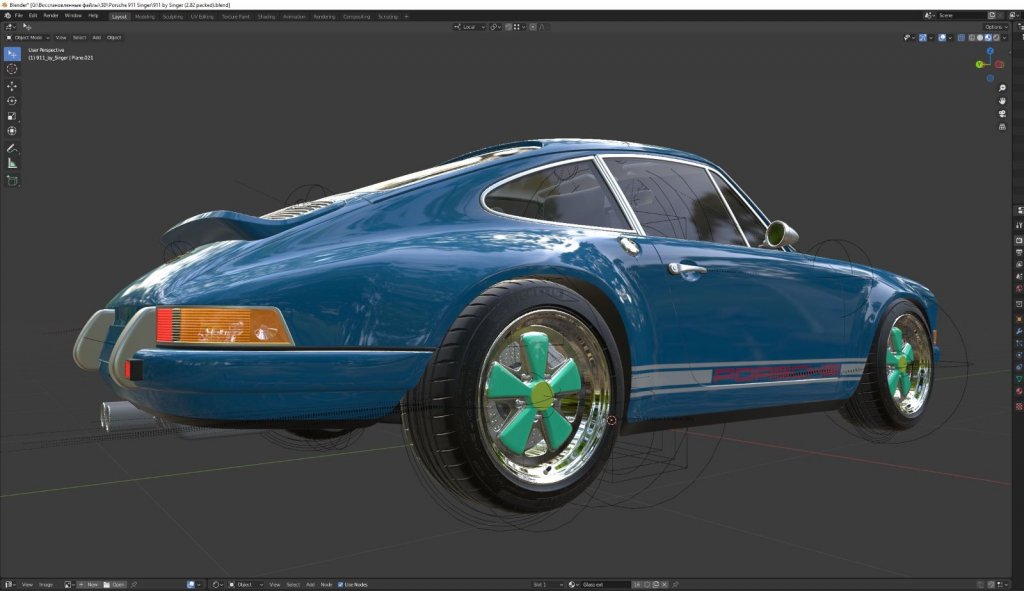1024x591 pixels.
Task: Open the Object Mode dropdown
Action: pos(28,37)
